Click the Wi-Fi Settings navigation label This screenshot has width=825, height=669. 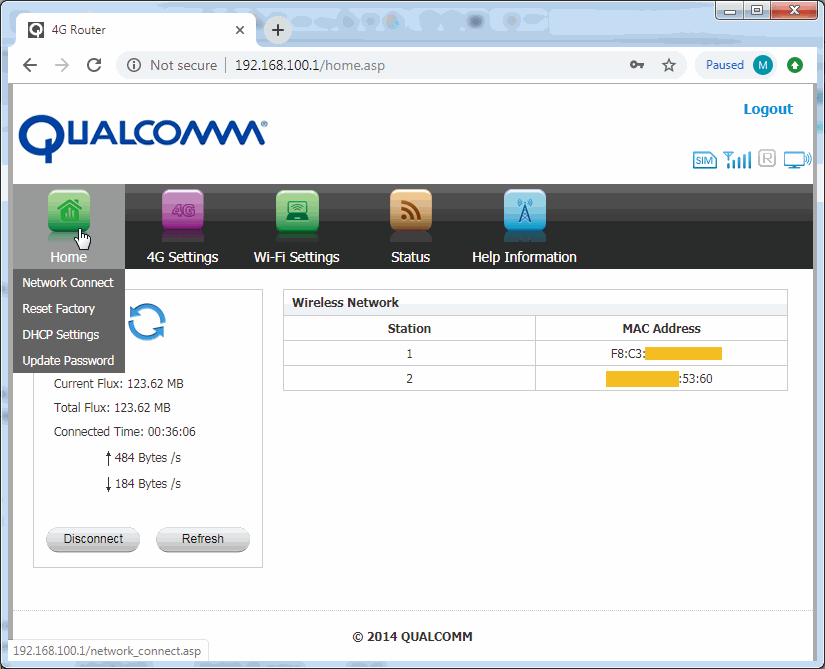(297, 257)
